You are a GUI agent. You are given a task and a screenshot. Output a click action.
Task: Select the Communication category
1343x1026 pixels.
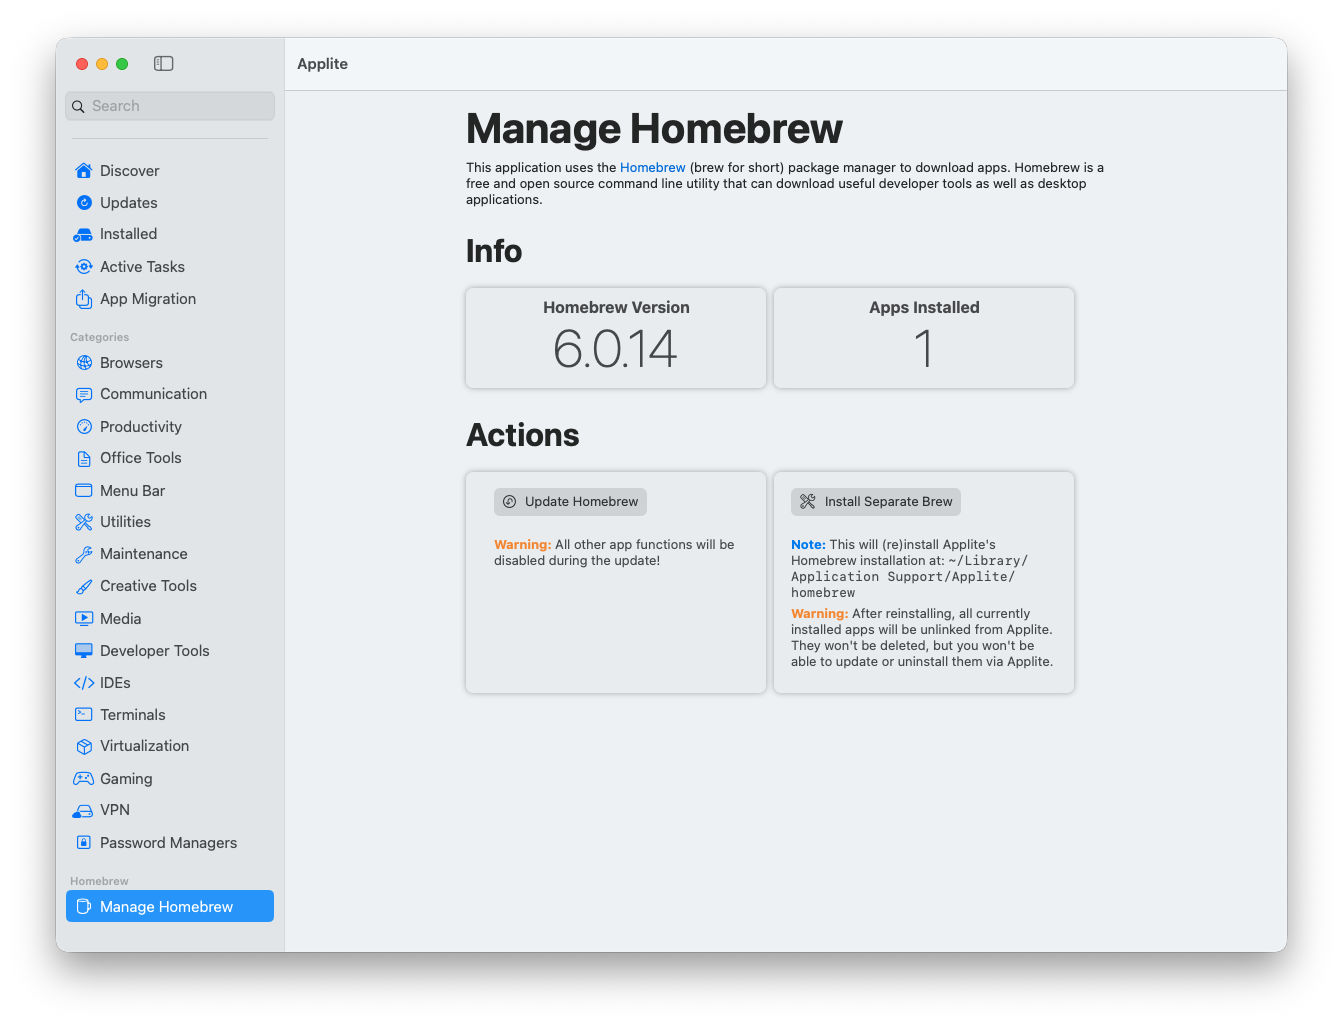point(170,395)
